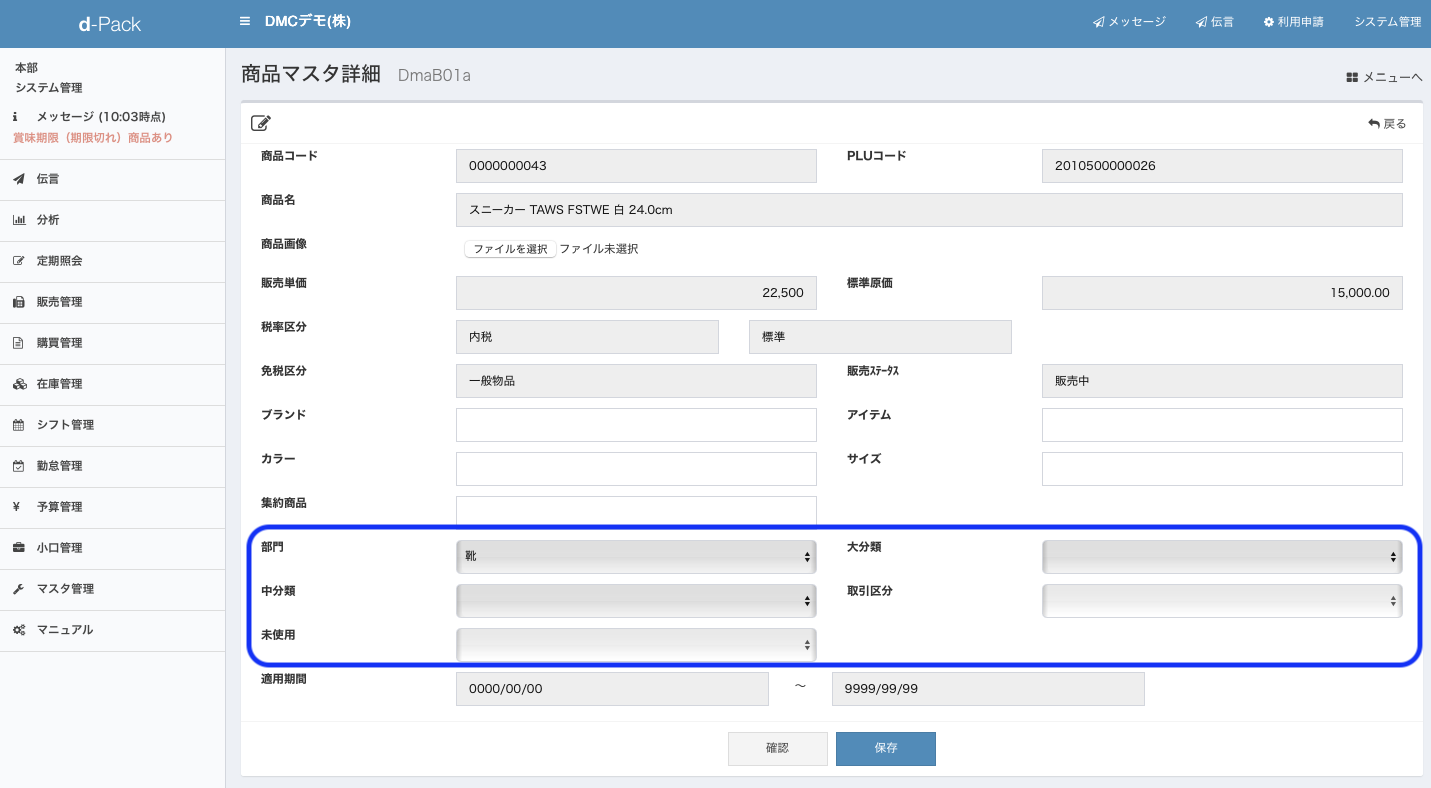Screen dimensions: 1431x788
Task: Click the 確認 button
Action: click(777, 749)
